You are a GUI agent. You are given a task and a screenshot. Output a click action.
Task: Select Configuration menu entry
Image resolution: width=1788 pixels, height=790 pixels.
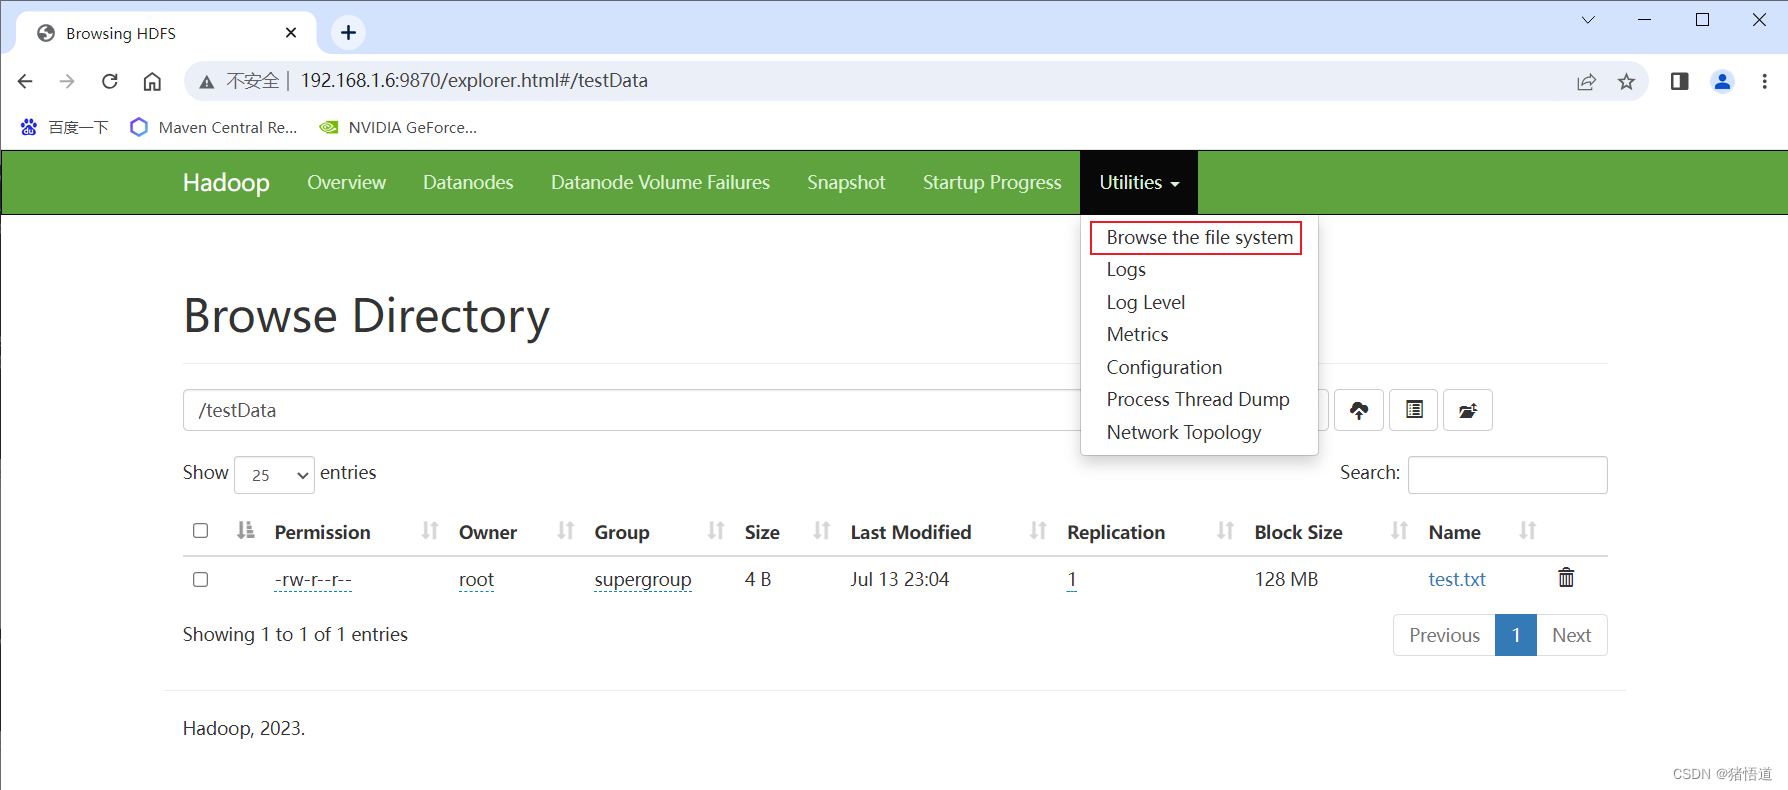click(x=1164, y=367)
